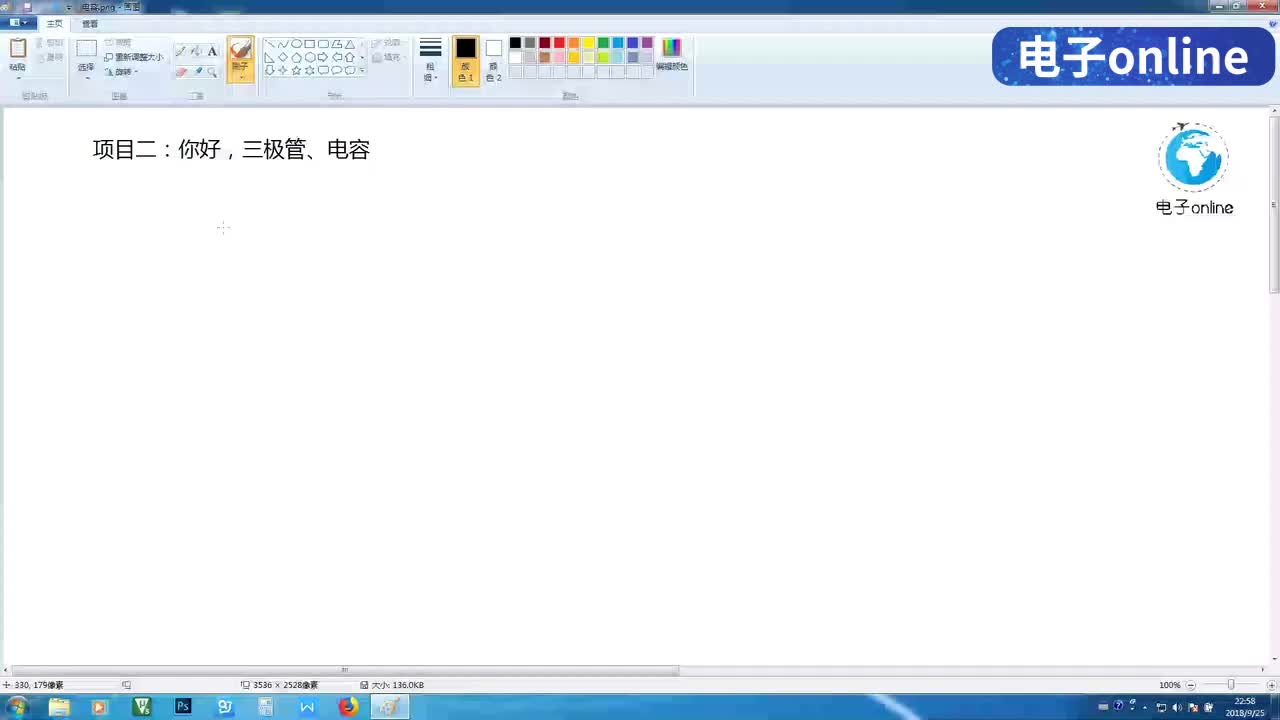1280x720 pixels.
Task: Choose the Triangle shape
Action: 350,44
